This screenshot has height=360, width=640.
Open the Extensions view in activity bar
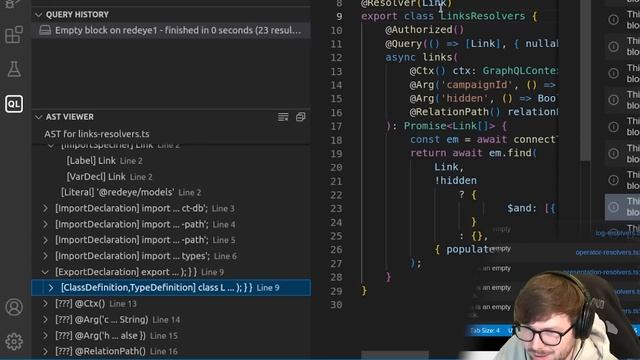14,34
